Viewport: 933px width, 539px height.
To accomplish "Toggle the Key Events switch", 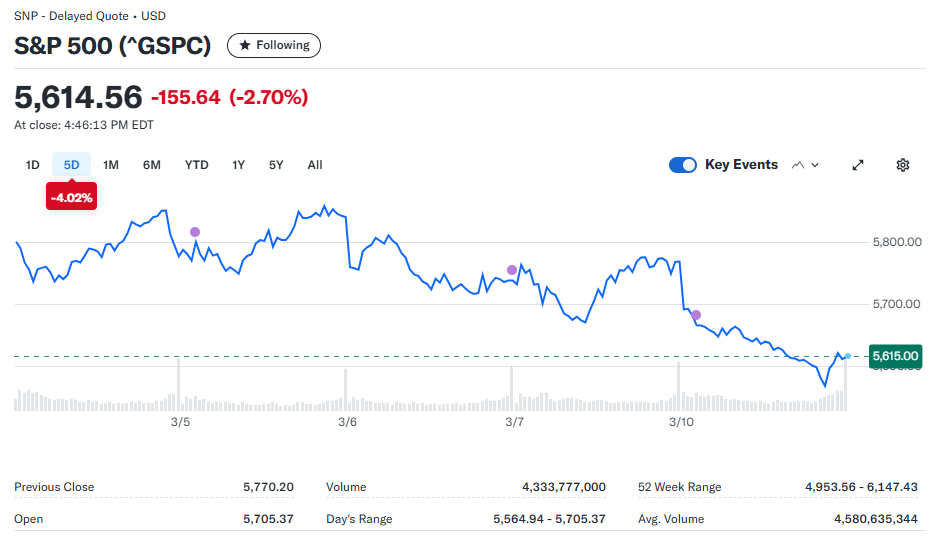I will pos(682,165).
